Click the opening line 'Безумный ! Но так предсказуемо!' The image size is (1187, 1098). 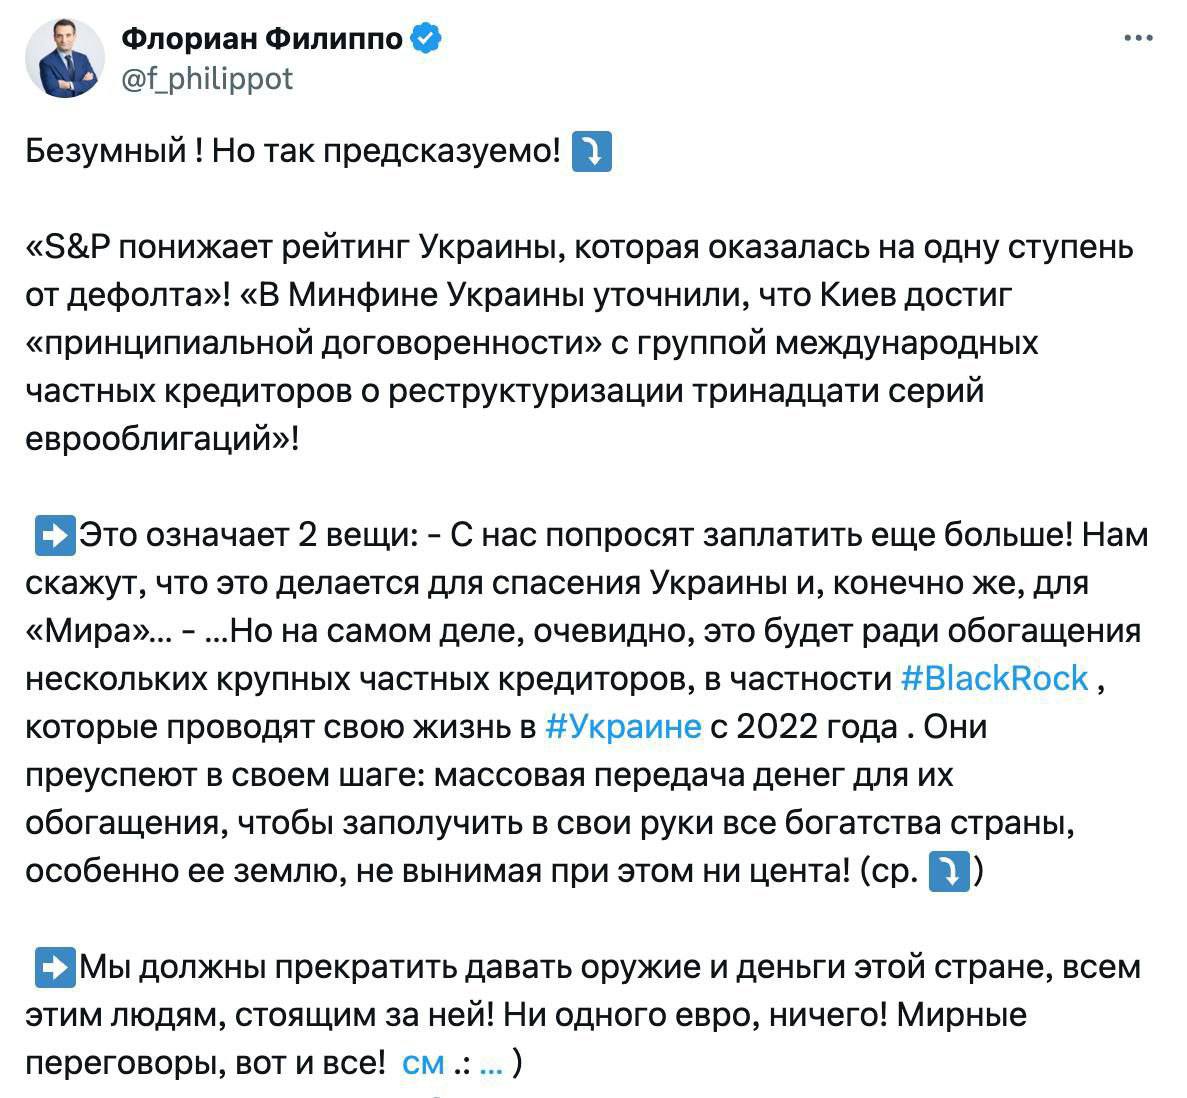(292, 151)
